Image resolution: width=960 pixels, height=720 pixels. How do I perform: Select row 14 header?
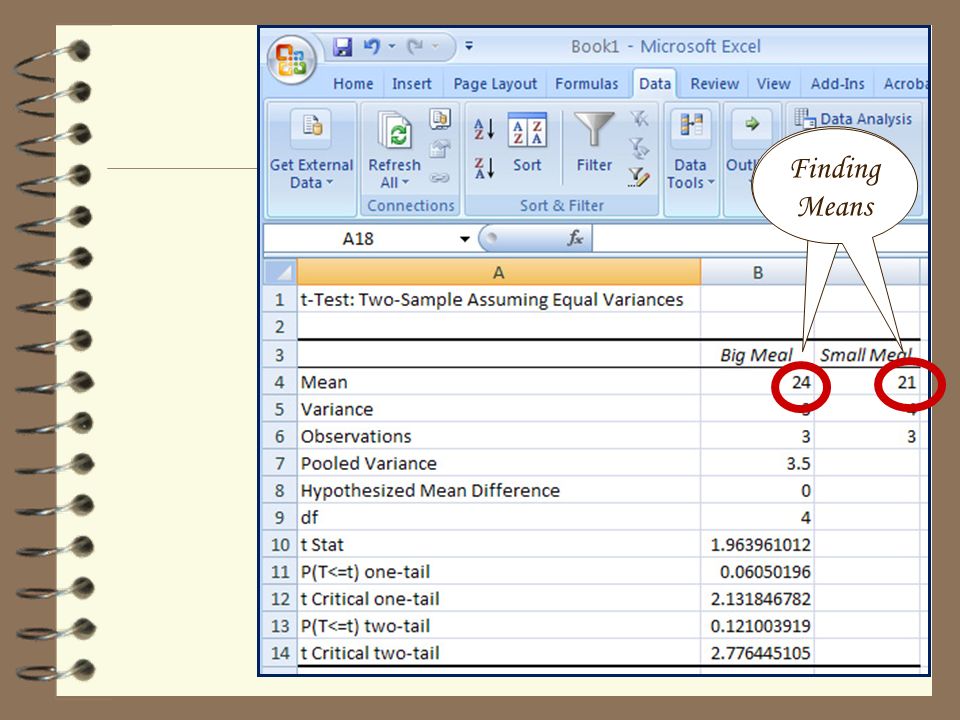click(x=280, y=653)
